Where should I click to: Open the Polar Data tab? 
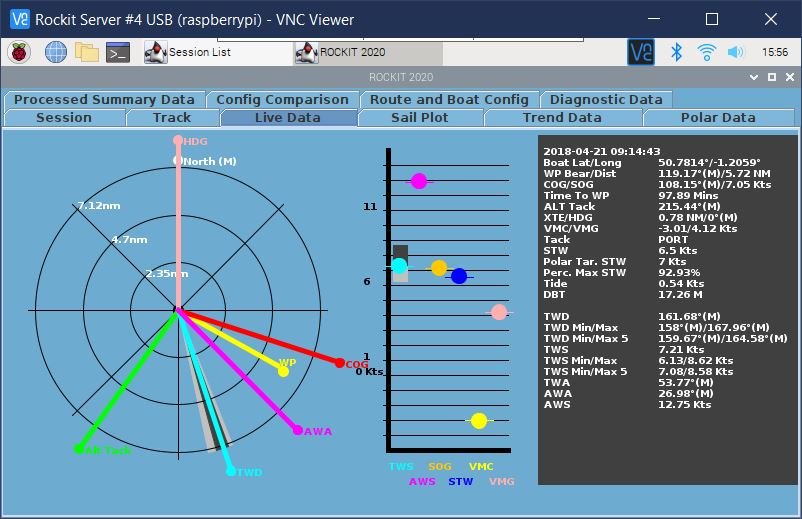[x=717, y=117]
